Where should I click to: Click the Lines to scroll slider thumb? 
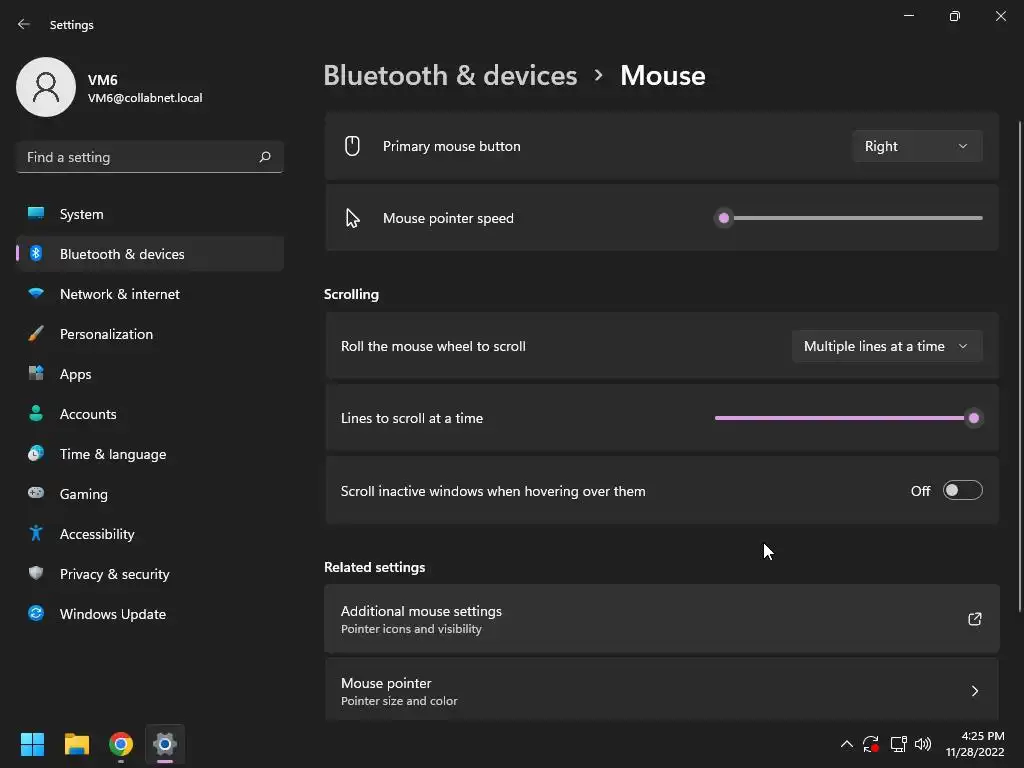click(x=974, y=418)
